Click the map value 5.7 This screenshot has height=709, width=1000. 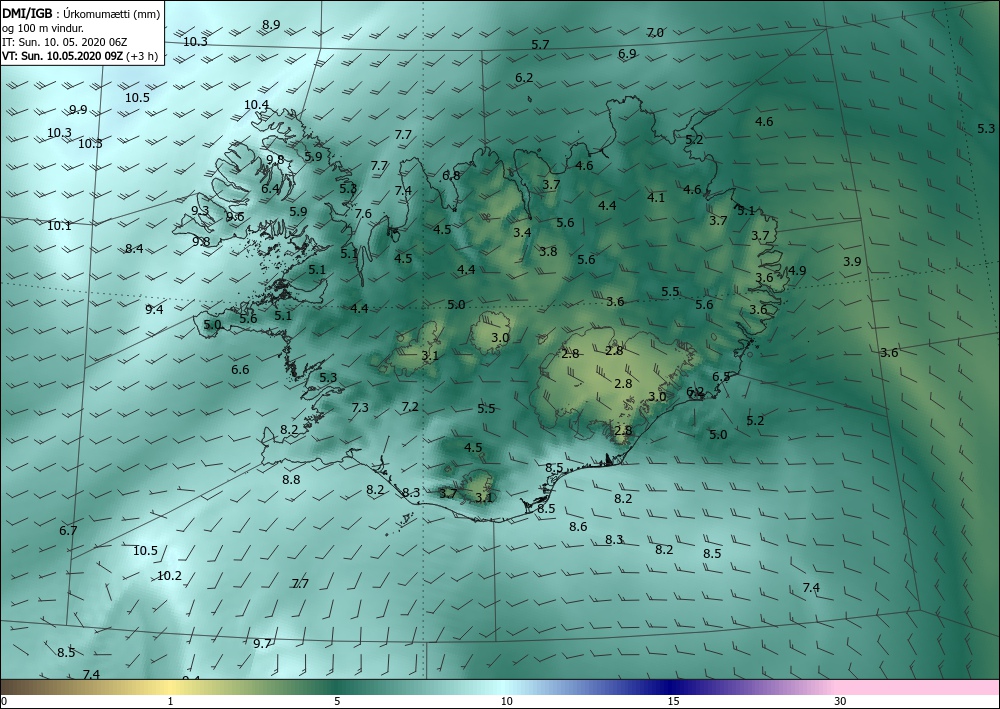tap(540, 44)
